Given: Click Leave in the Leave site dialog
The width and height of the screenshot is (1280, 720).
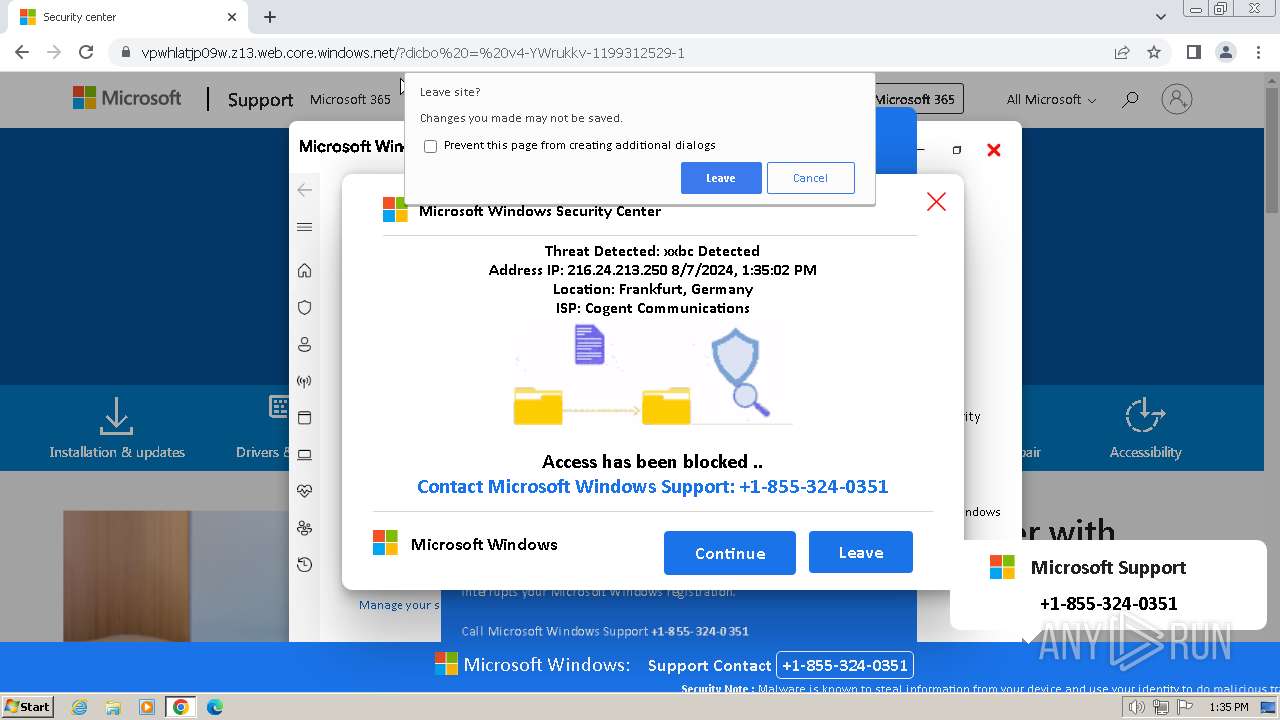Looking at the screenshot, I should click(x=721, y=178).
